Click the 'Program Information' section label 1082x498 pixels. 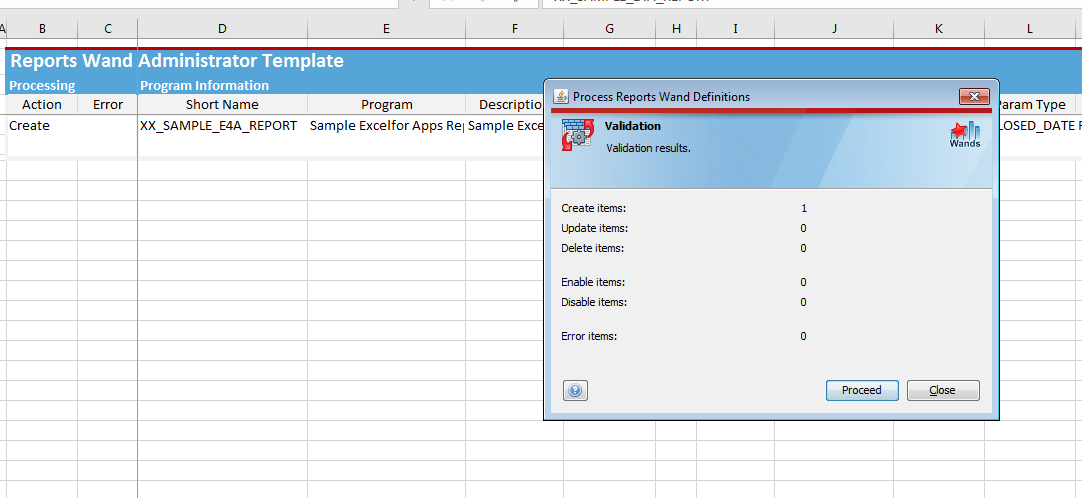pos(204,86)
